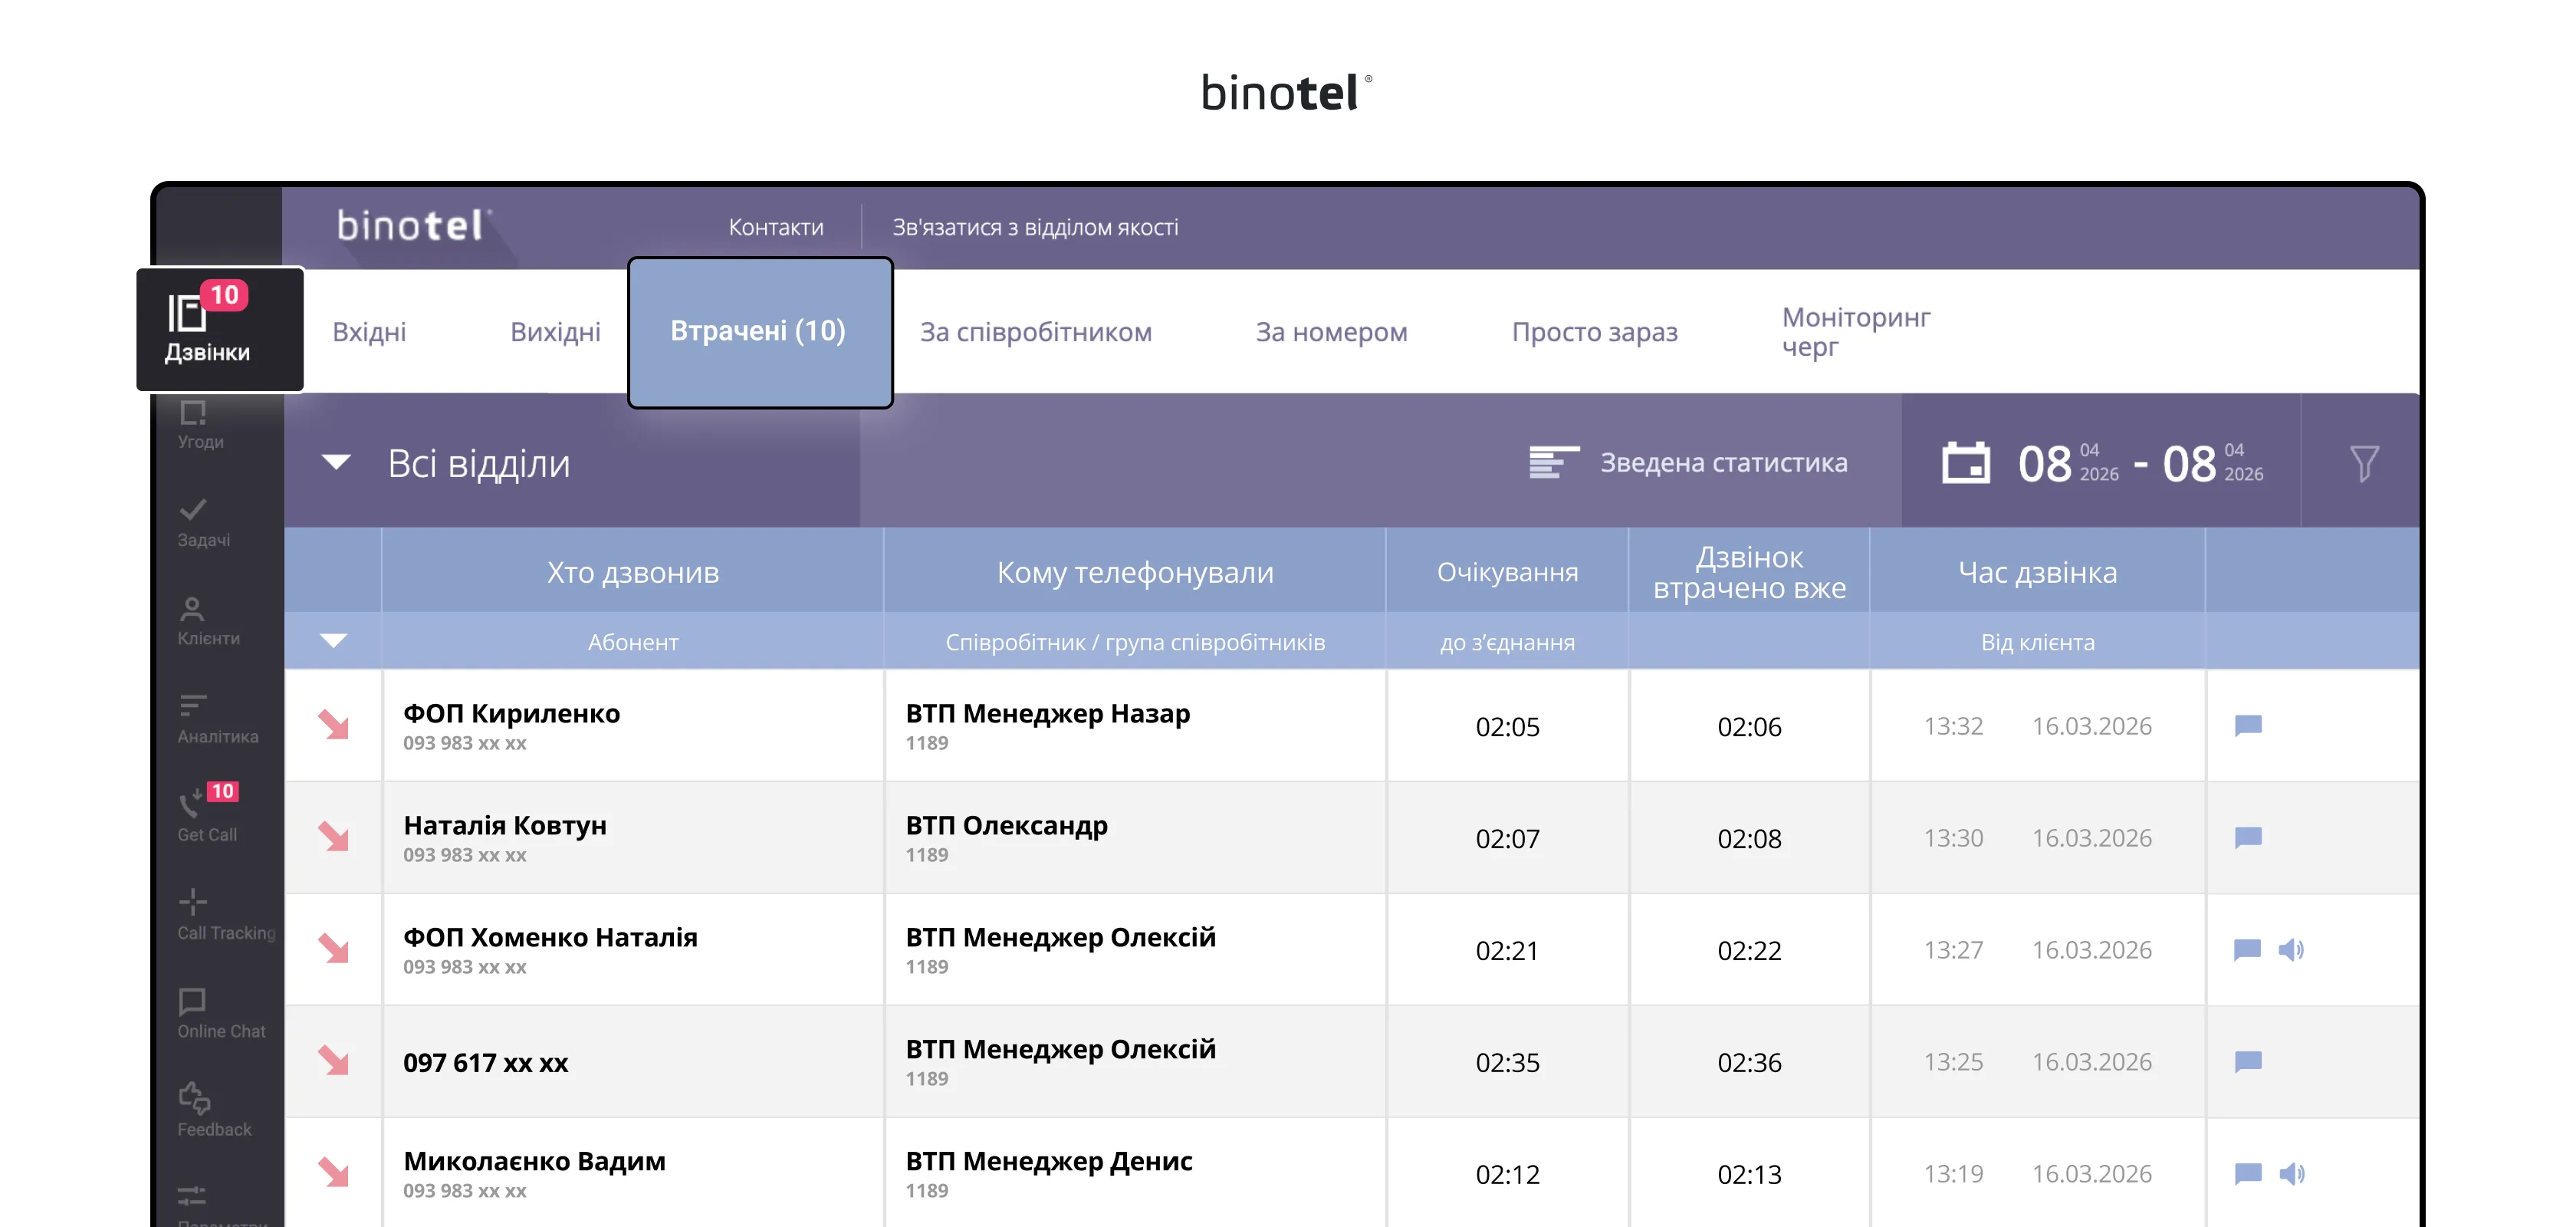This screenshot has height=1227, width=2576.
Task: Switch to the Вхідні tab
Action: pos(369,332)
